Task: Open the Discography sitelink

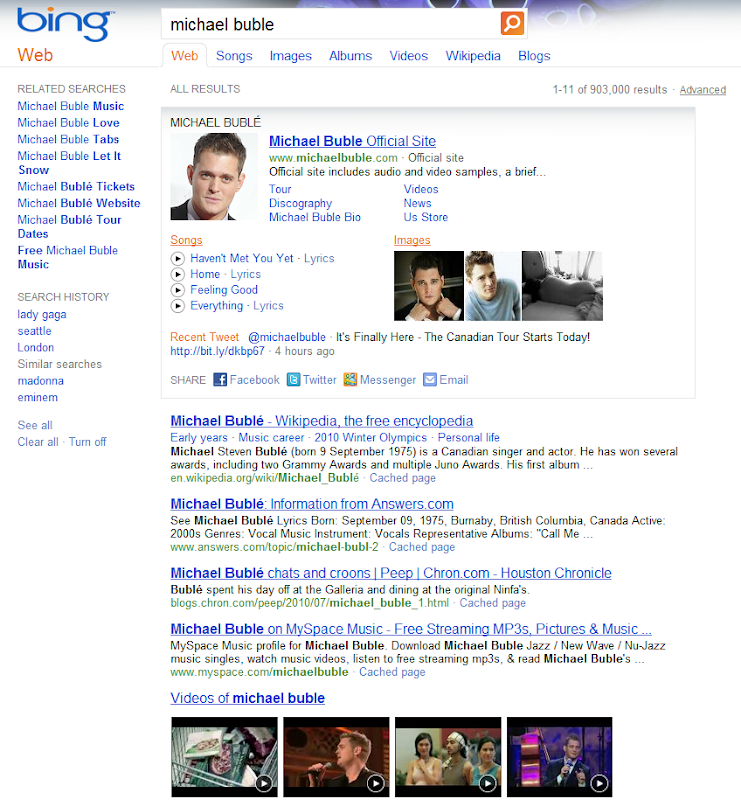Action: 301,203
